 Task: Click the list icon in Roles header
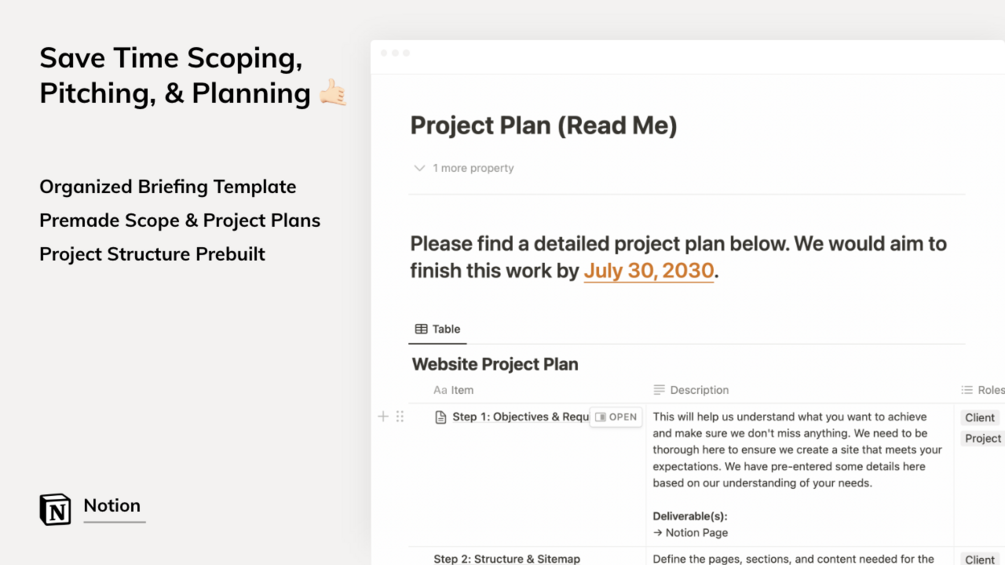tap(967, 390)
